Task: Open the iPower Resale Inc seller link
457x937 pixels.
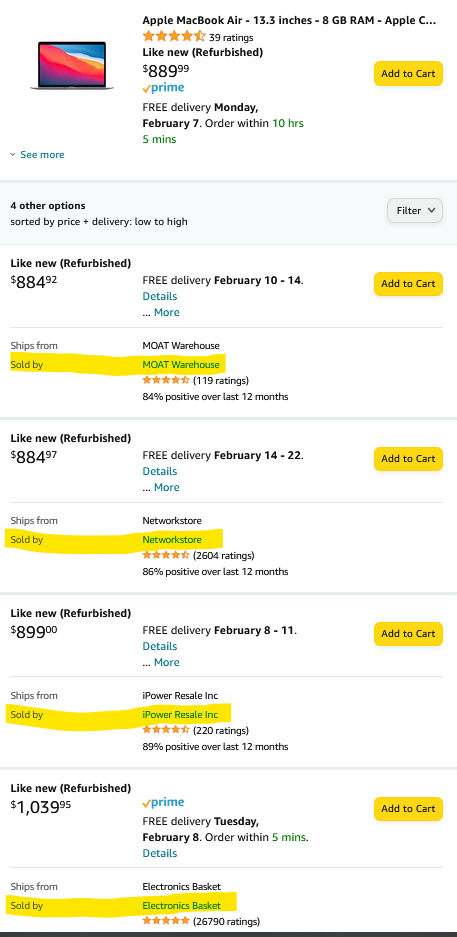Action: coord(180,715)
